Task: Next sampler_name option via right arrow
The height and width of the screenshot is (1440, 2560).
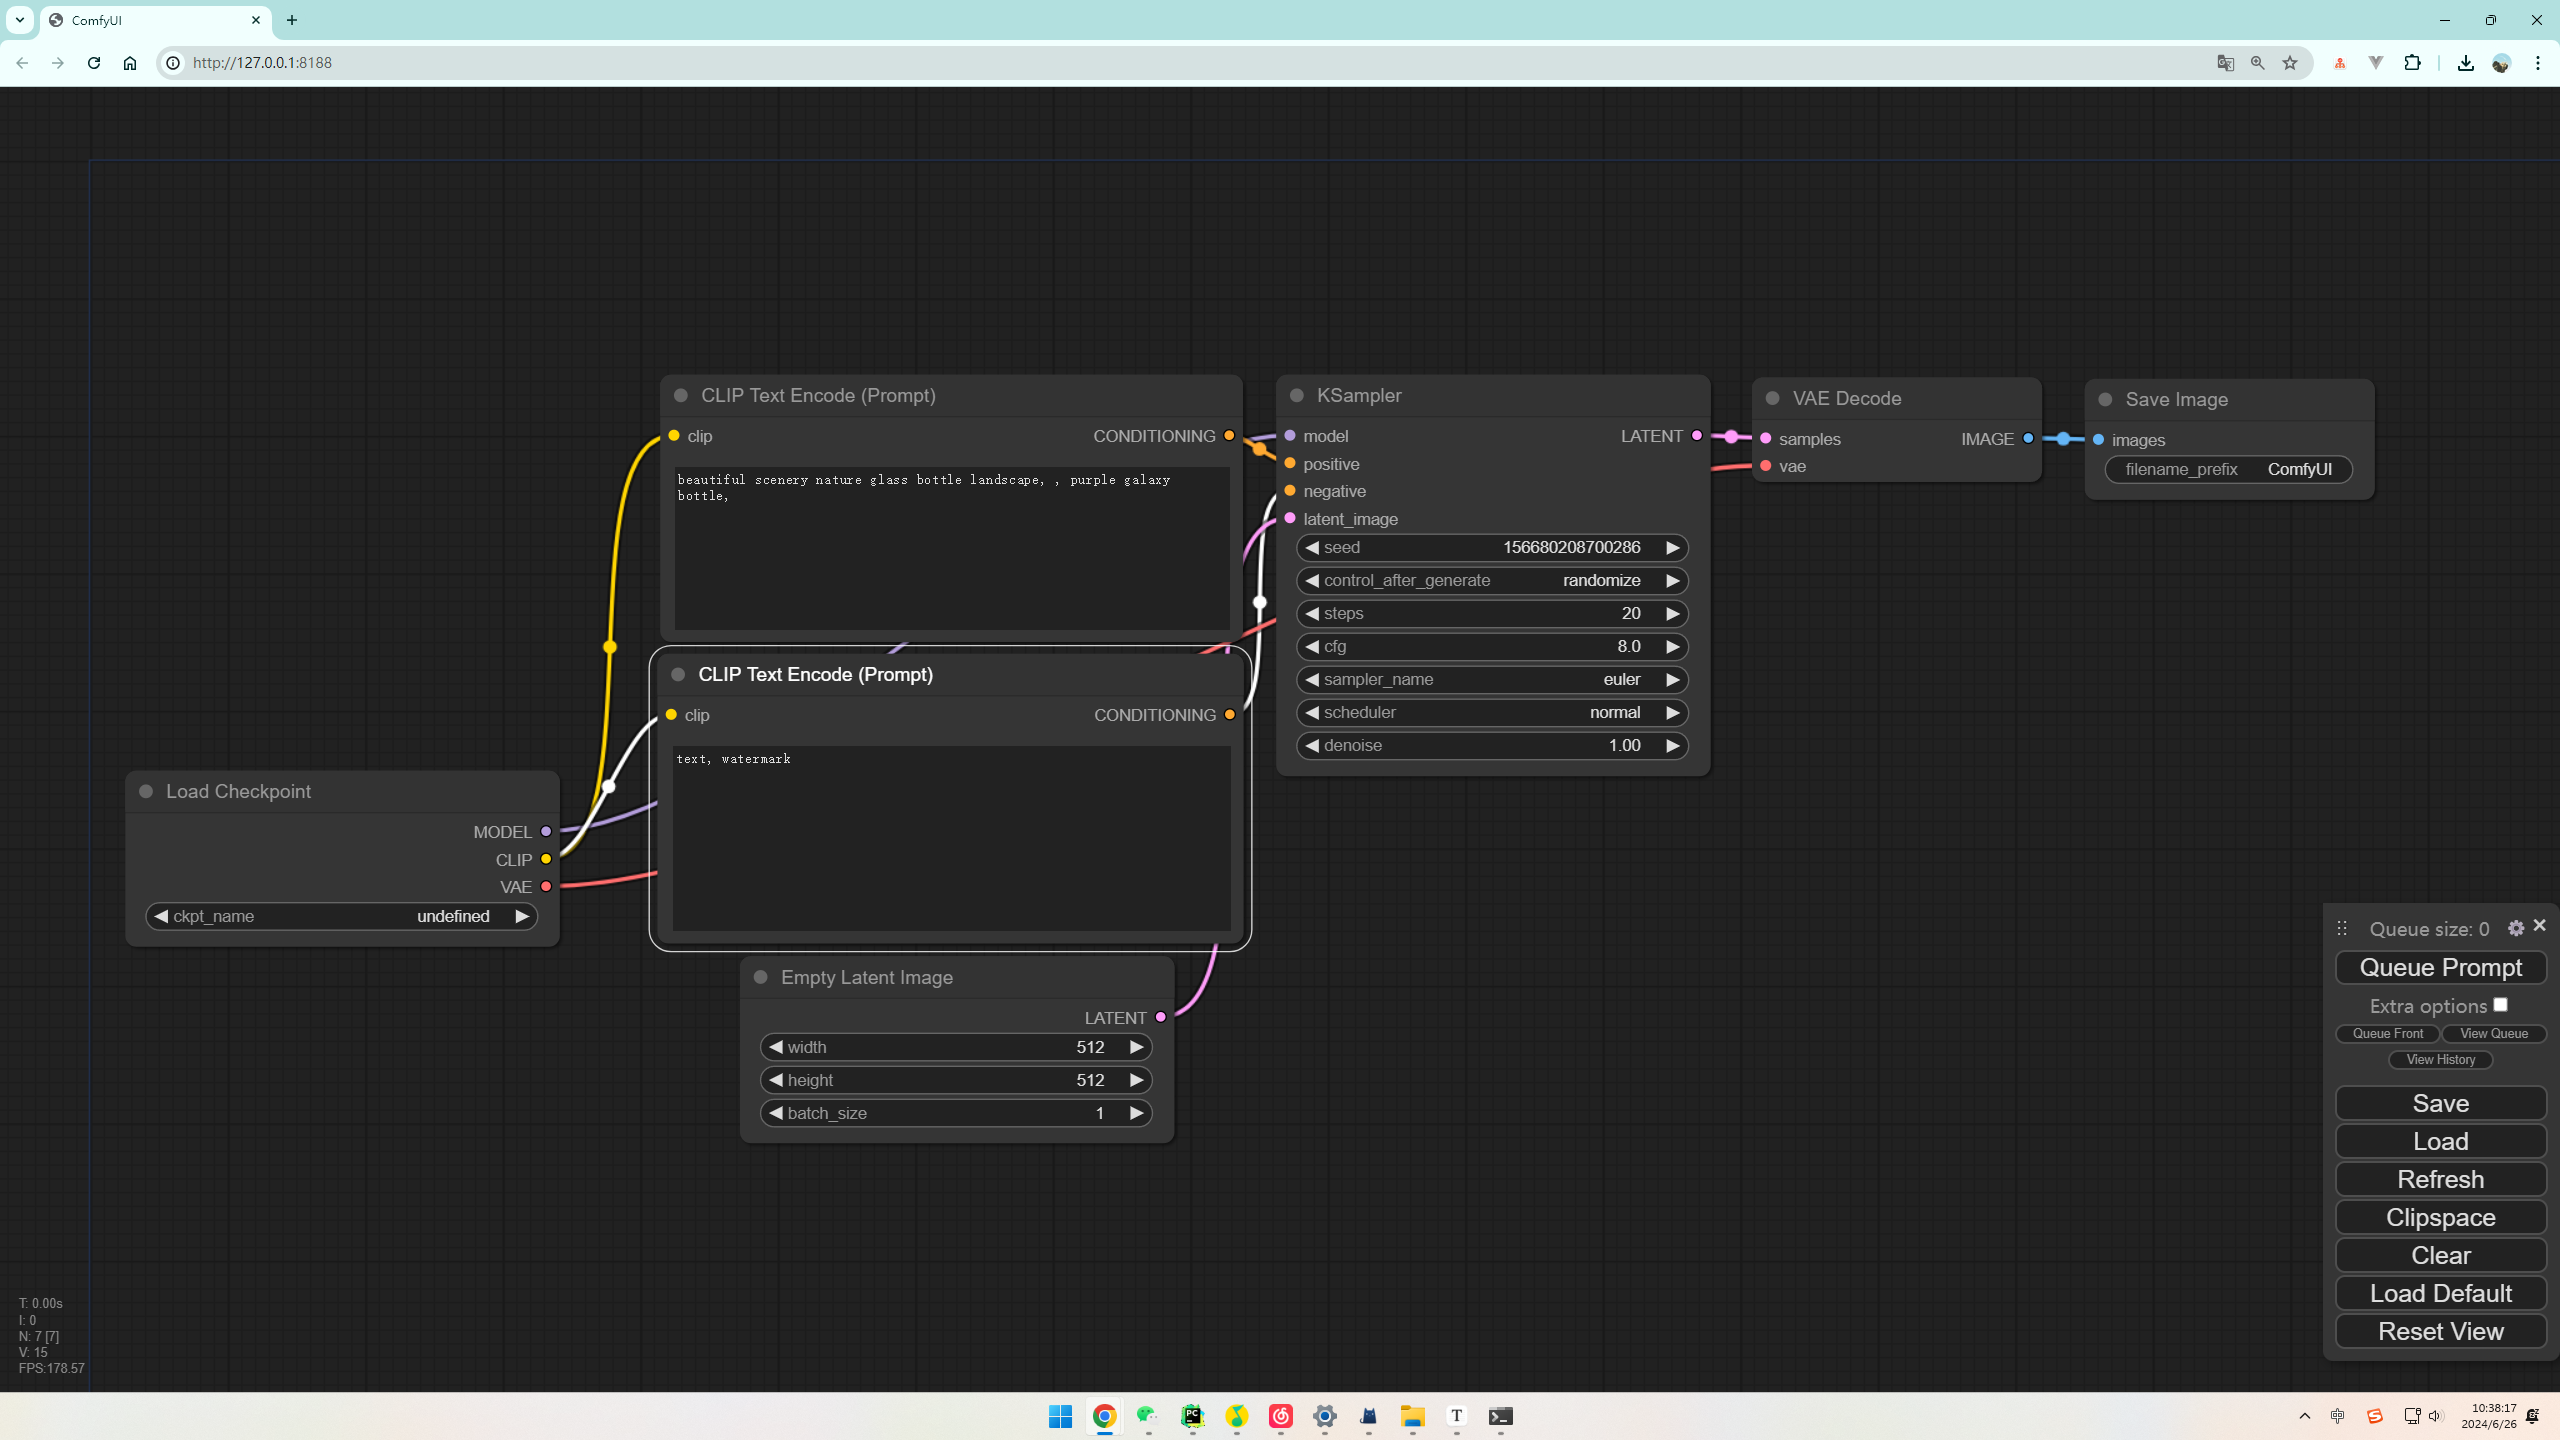Action: (1672, 679)
